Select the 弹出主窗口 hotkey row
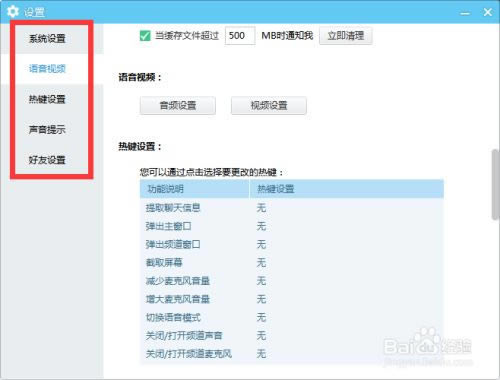Viewport: 500px width, 380px height. click(x=292, y=226)
